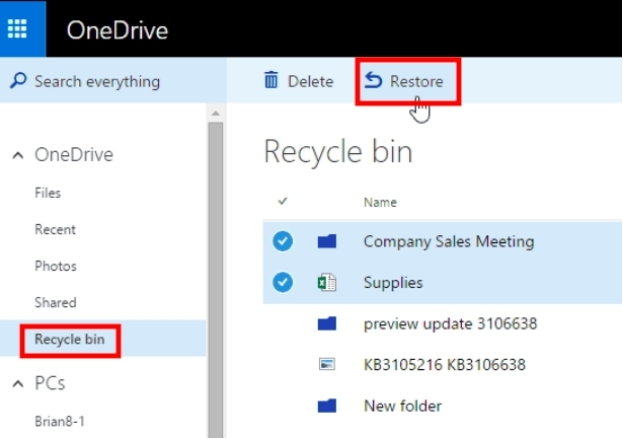The width and height of the screenshot is (623, 439).
Task: Open the app launcher grid icon
Action: tap(17, 29)
